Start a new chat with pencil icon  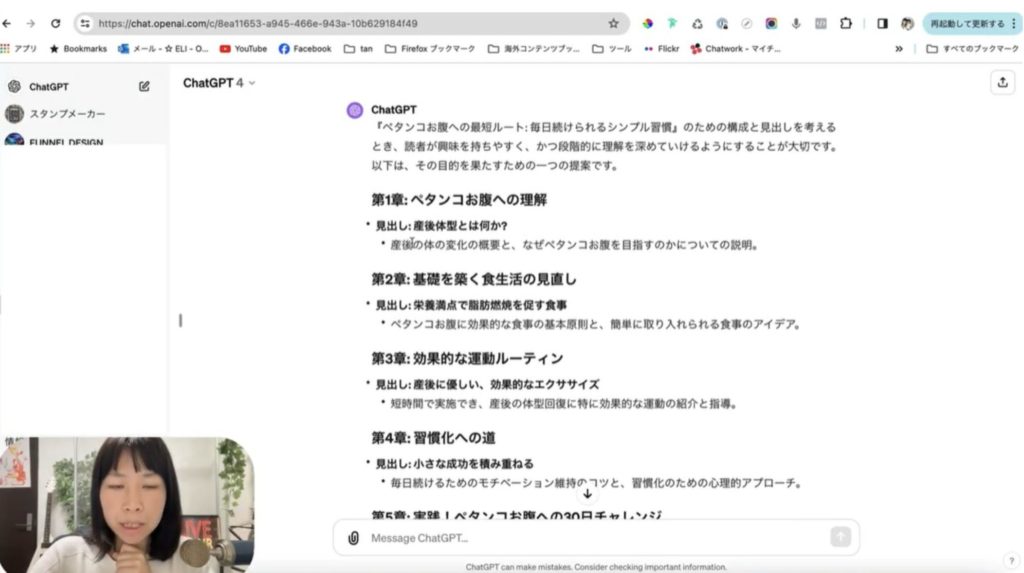point(144,86)
